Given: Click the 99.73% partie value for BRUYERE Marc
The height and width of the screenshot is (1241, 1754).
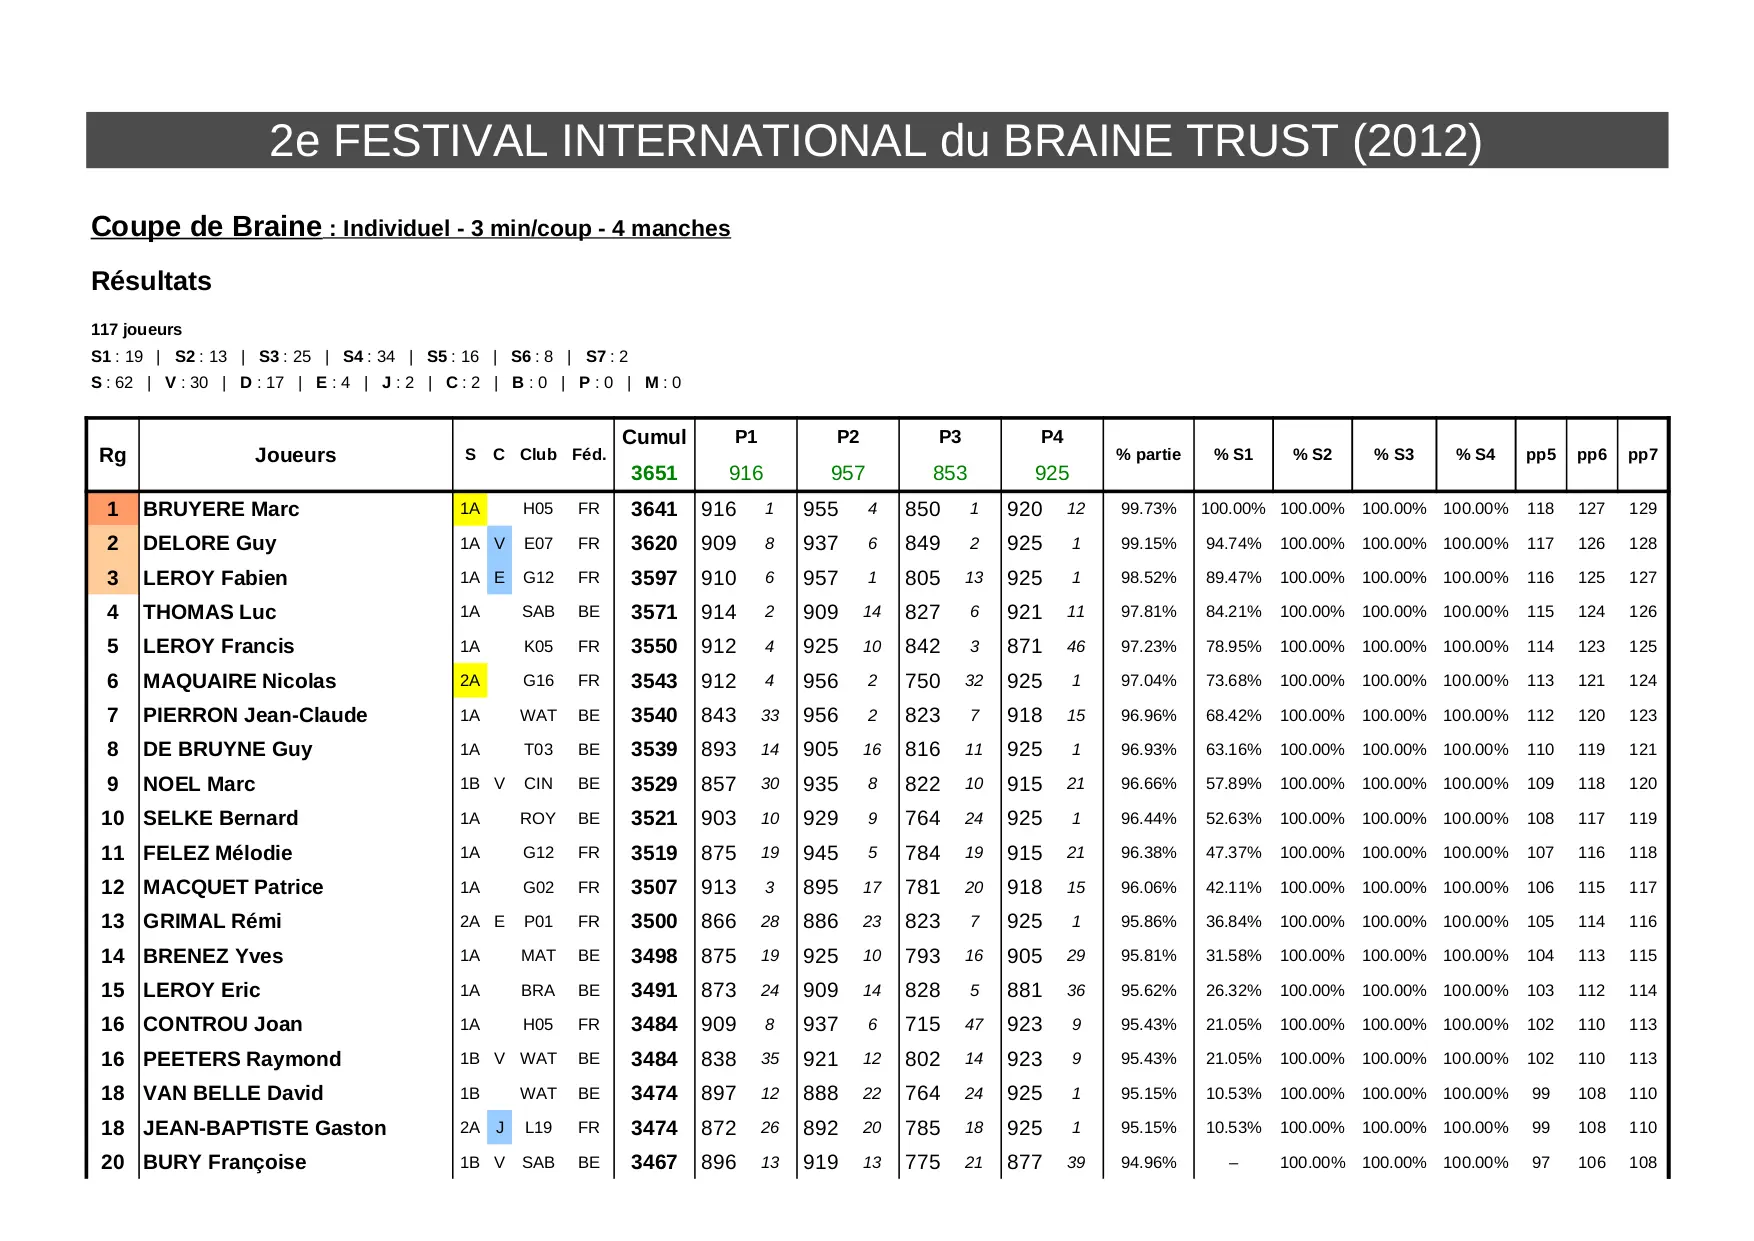Looking at the screenshot, I should (x=1148, y=509).
